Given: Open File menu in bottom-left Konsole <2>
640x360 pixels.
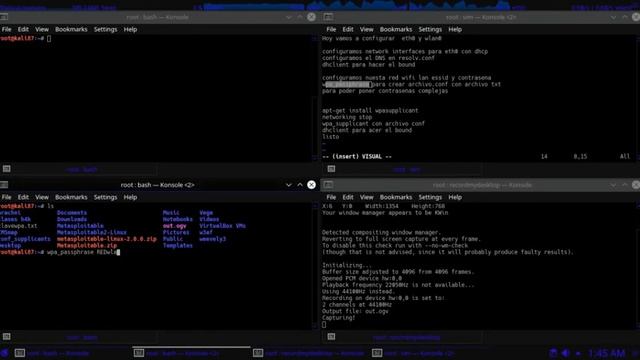Looking at the screenshot, I should [x=7, y=197].
